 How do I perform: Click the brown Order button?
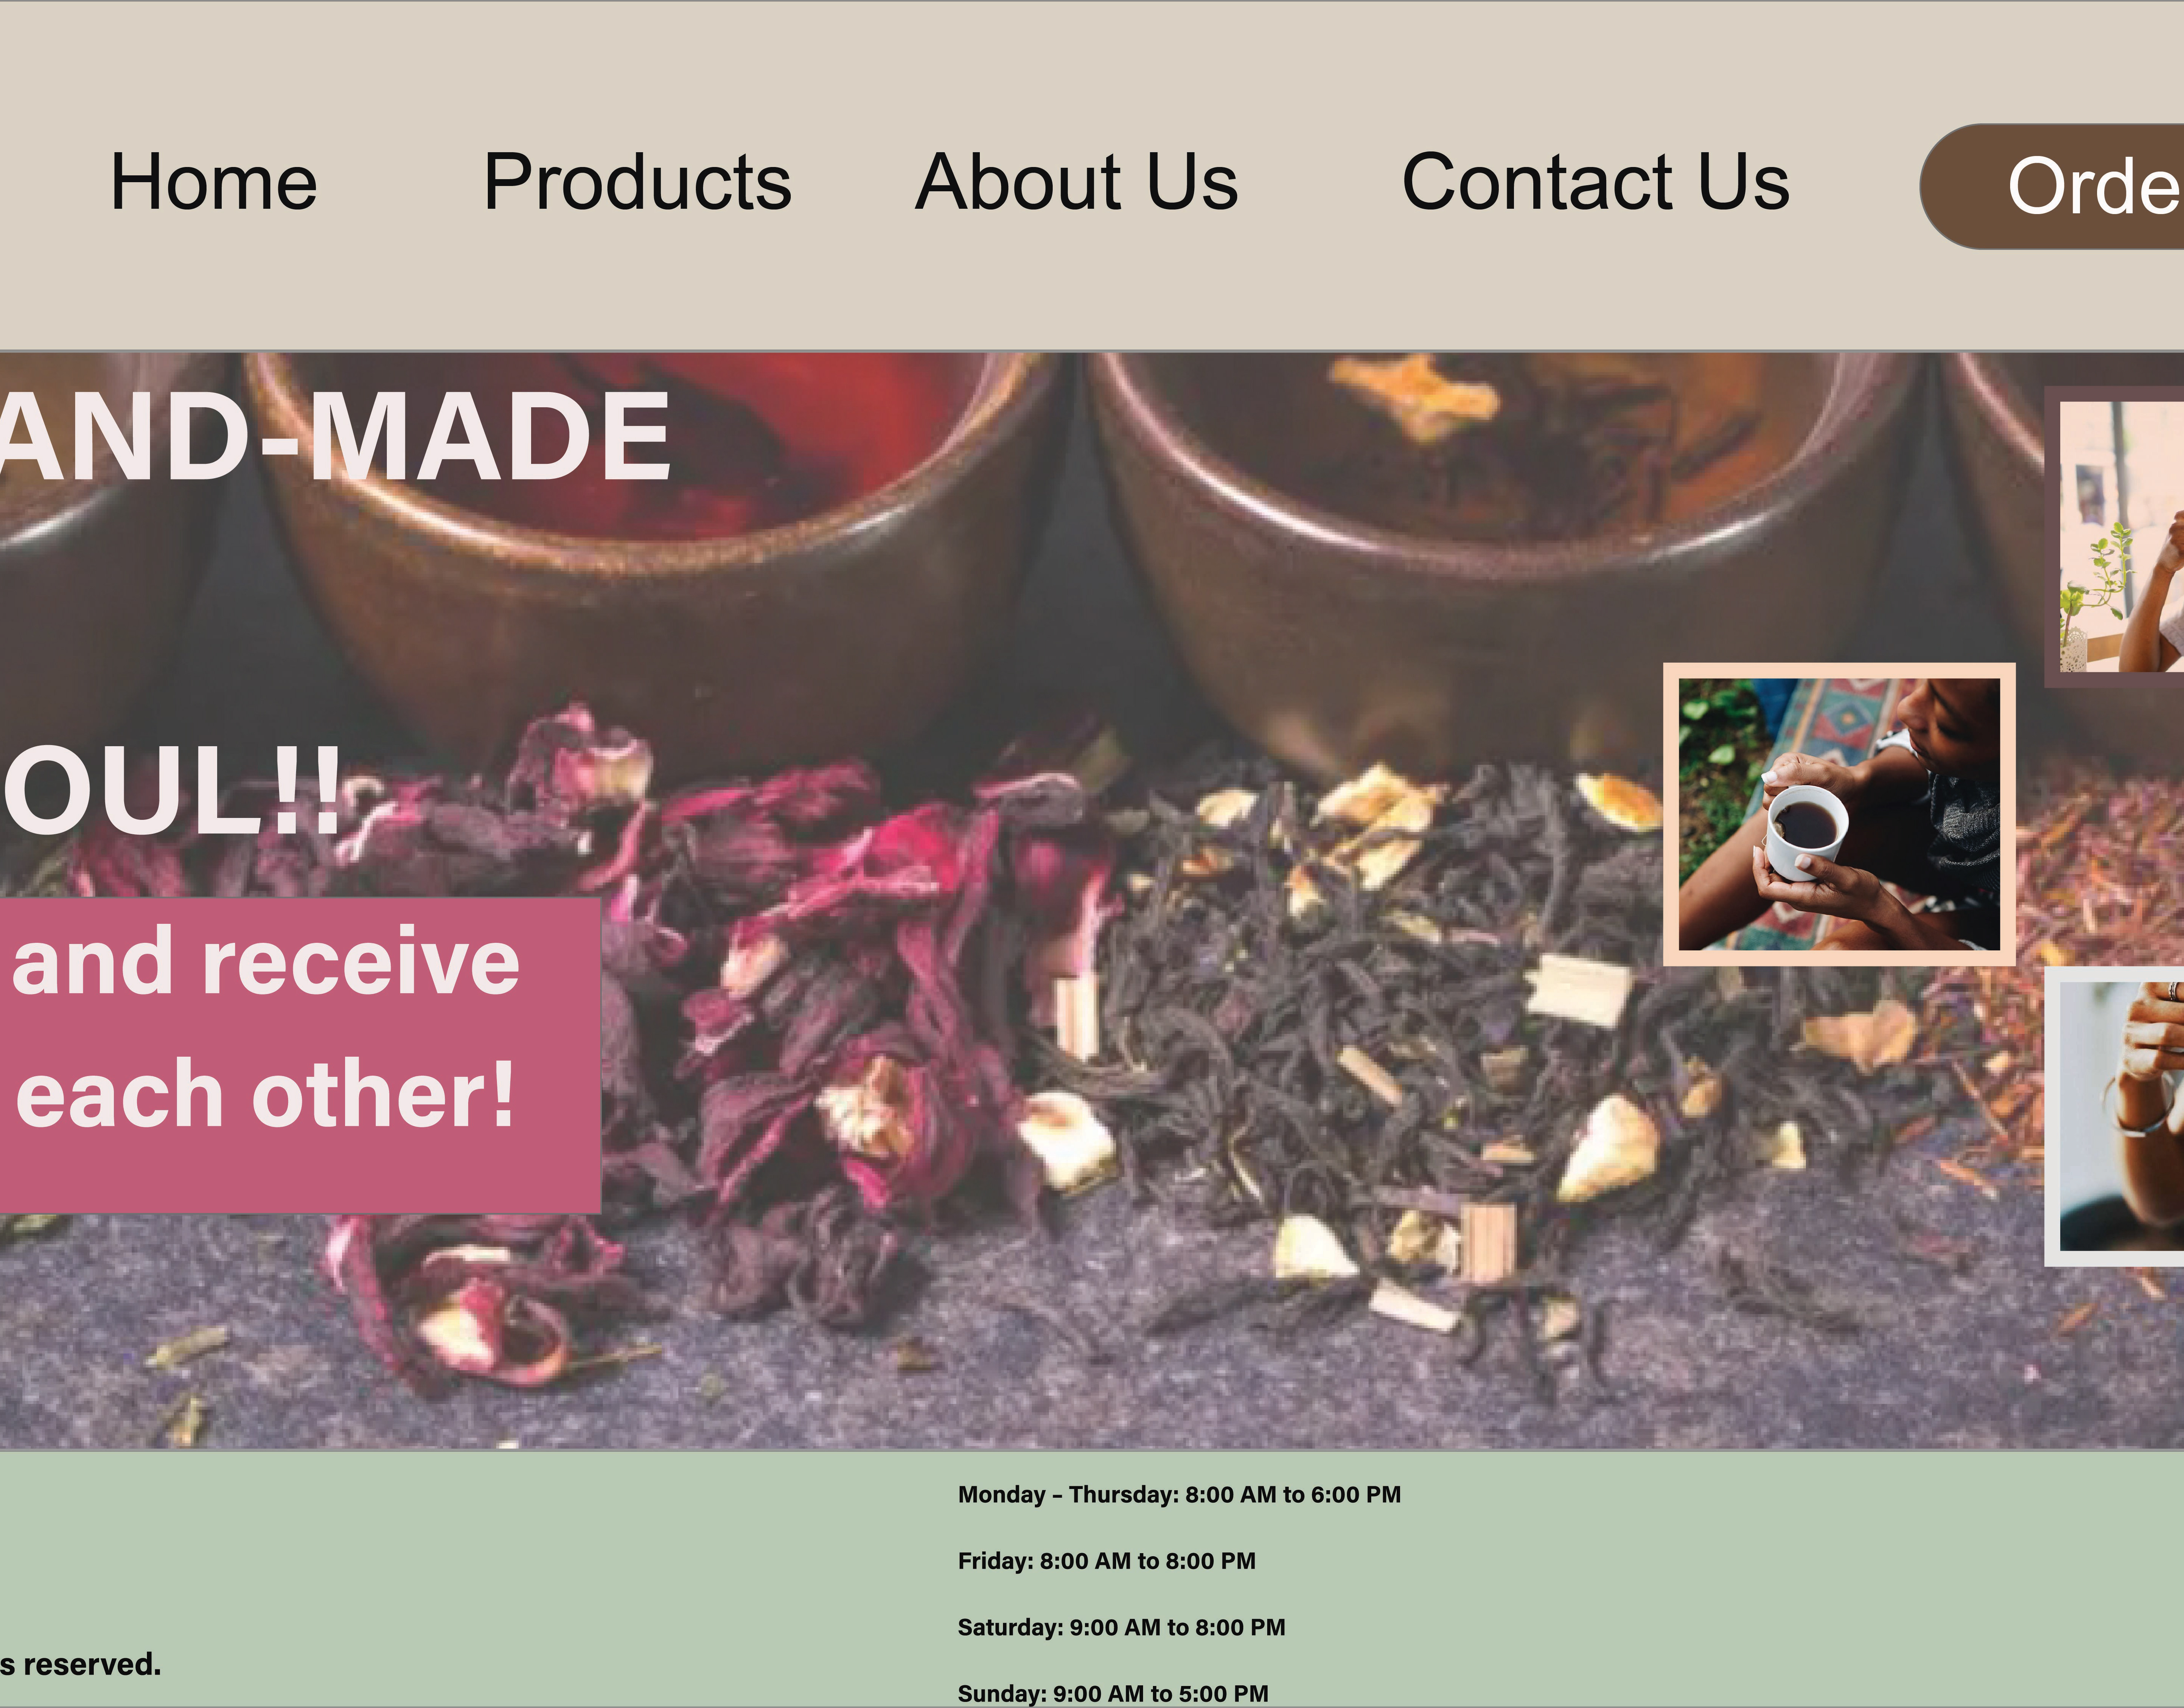pos(2052,186)
